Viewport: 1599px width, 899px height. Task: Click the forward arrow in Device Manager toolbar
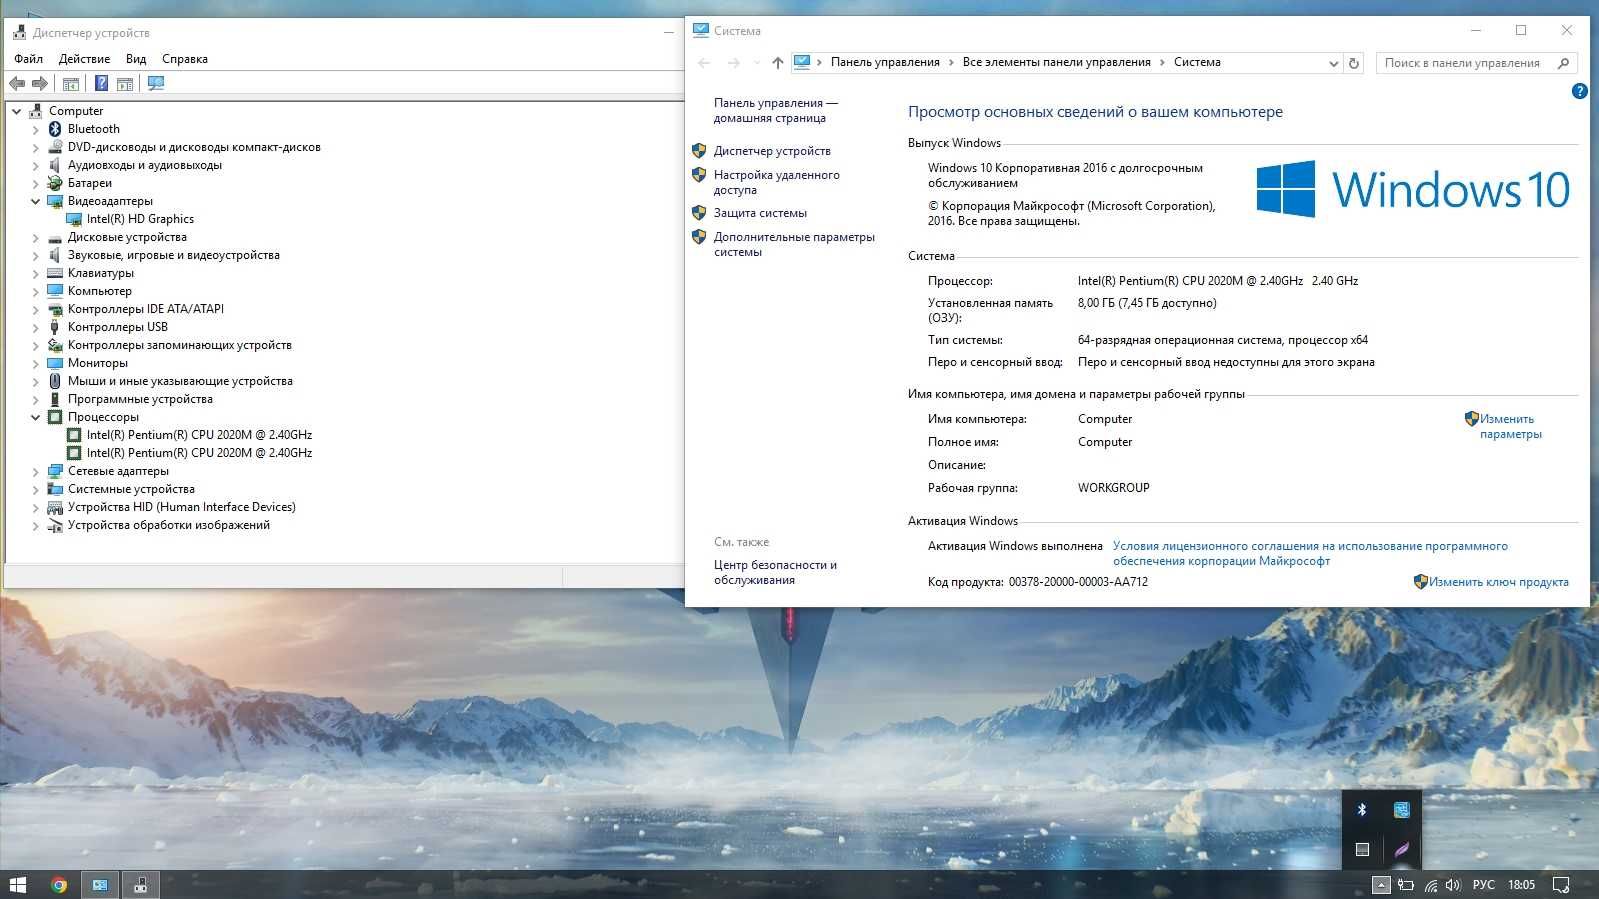point(40,84)
